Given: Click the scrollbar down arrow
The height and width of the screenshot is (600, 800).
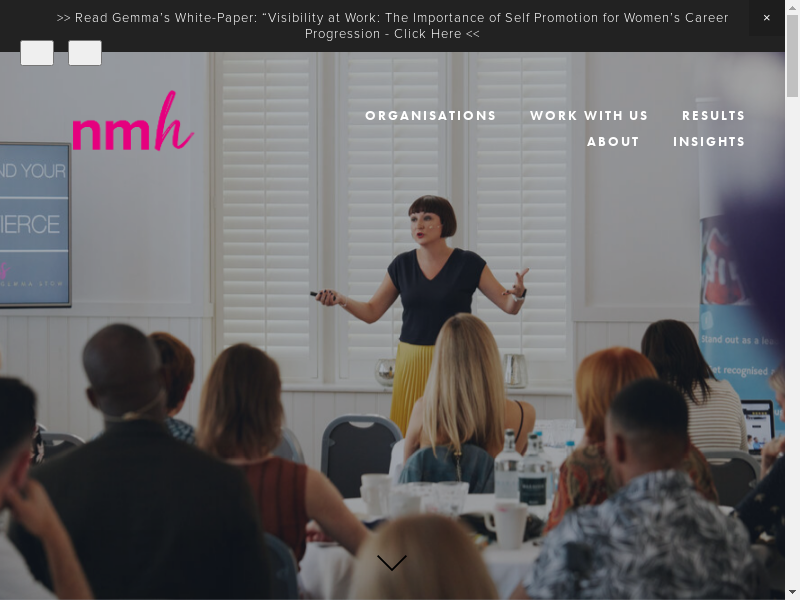Looking at the screenshot, I should point(792,594).
